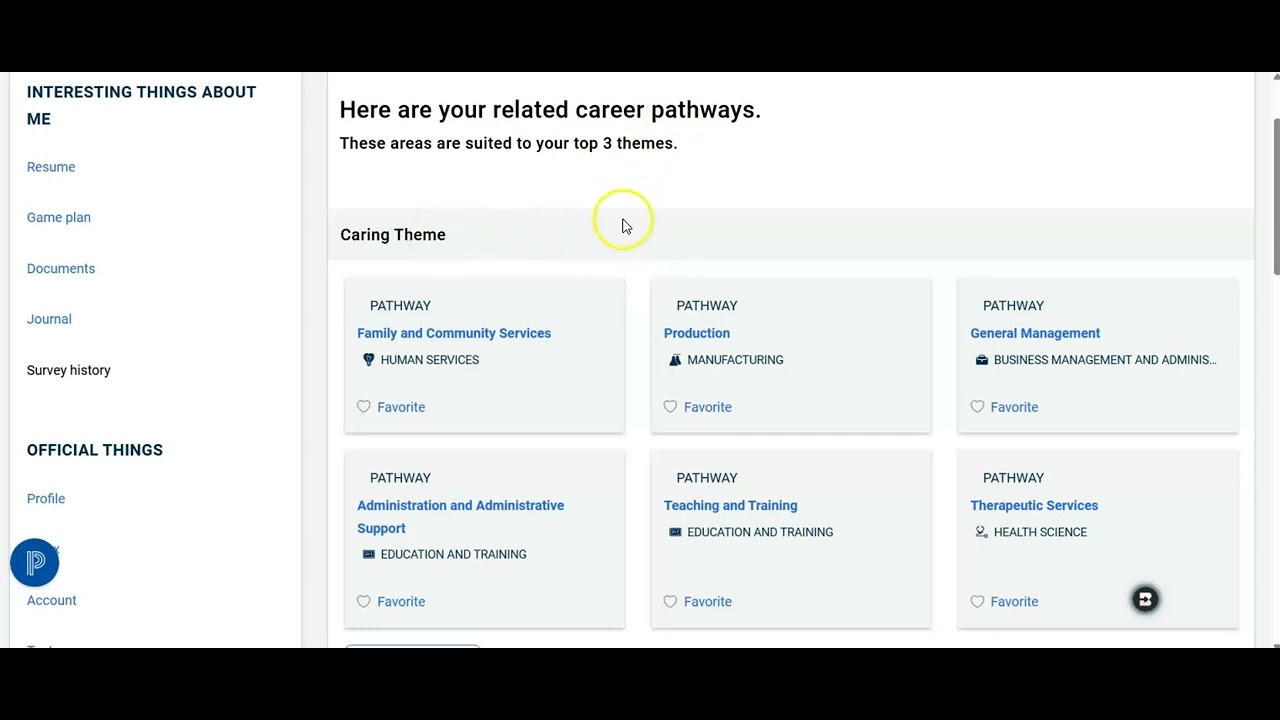
Task: Open Game plan in sidebar
Action: [x=59, y=217]
